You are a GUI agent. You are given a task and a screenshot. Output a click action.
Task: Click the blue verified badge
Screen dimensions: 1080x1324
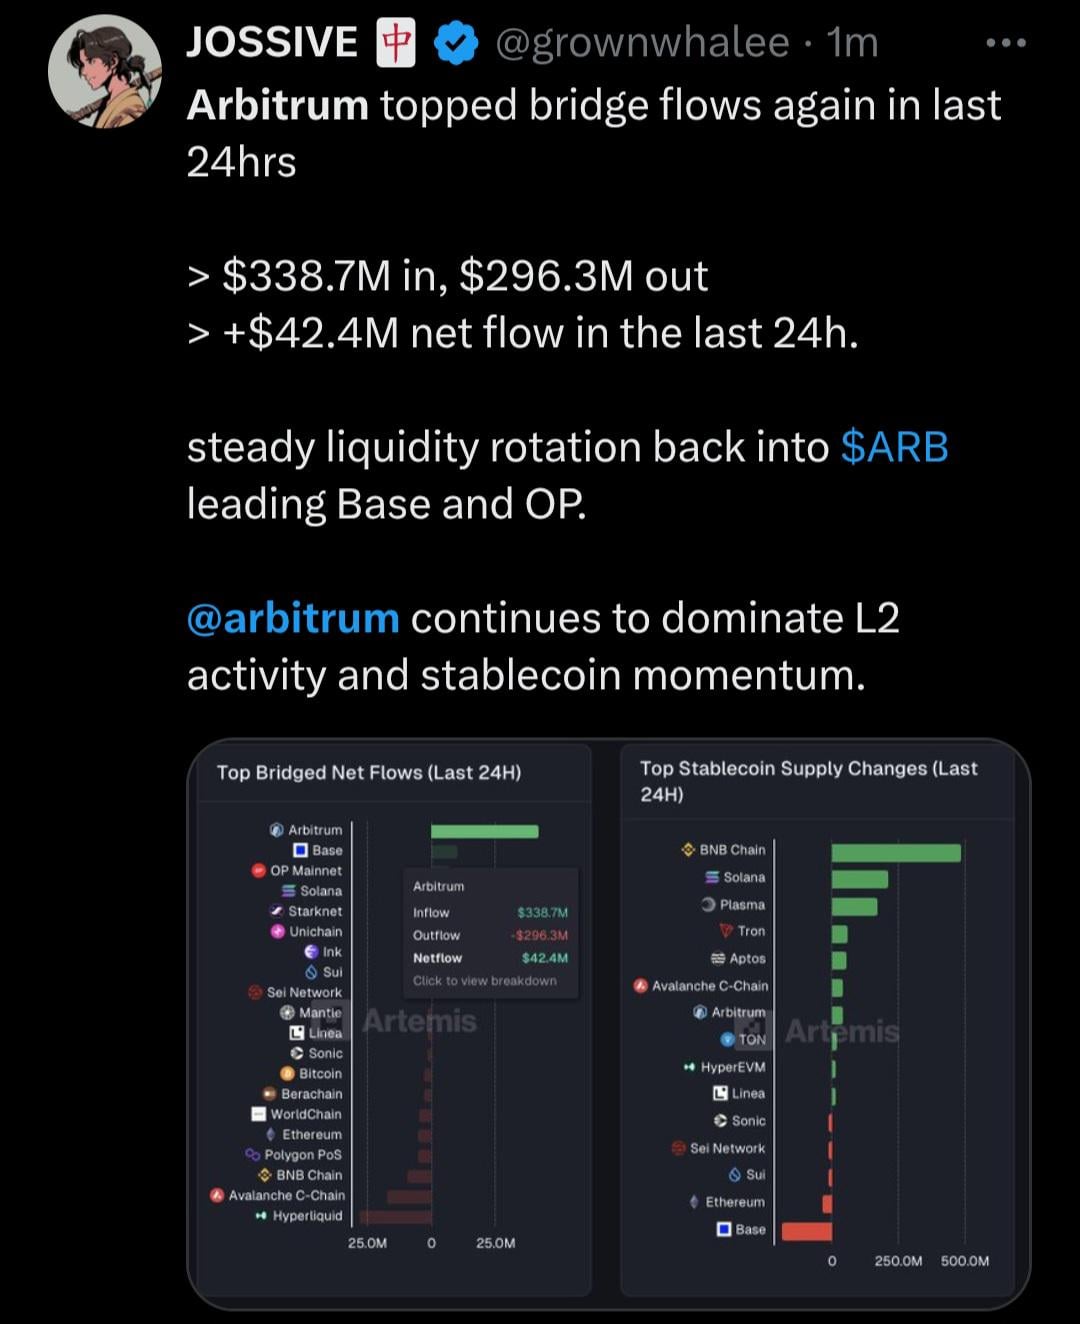pyautogui.click(x=456, y=44)
